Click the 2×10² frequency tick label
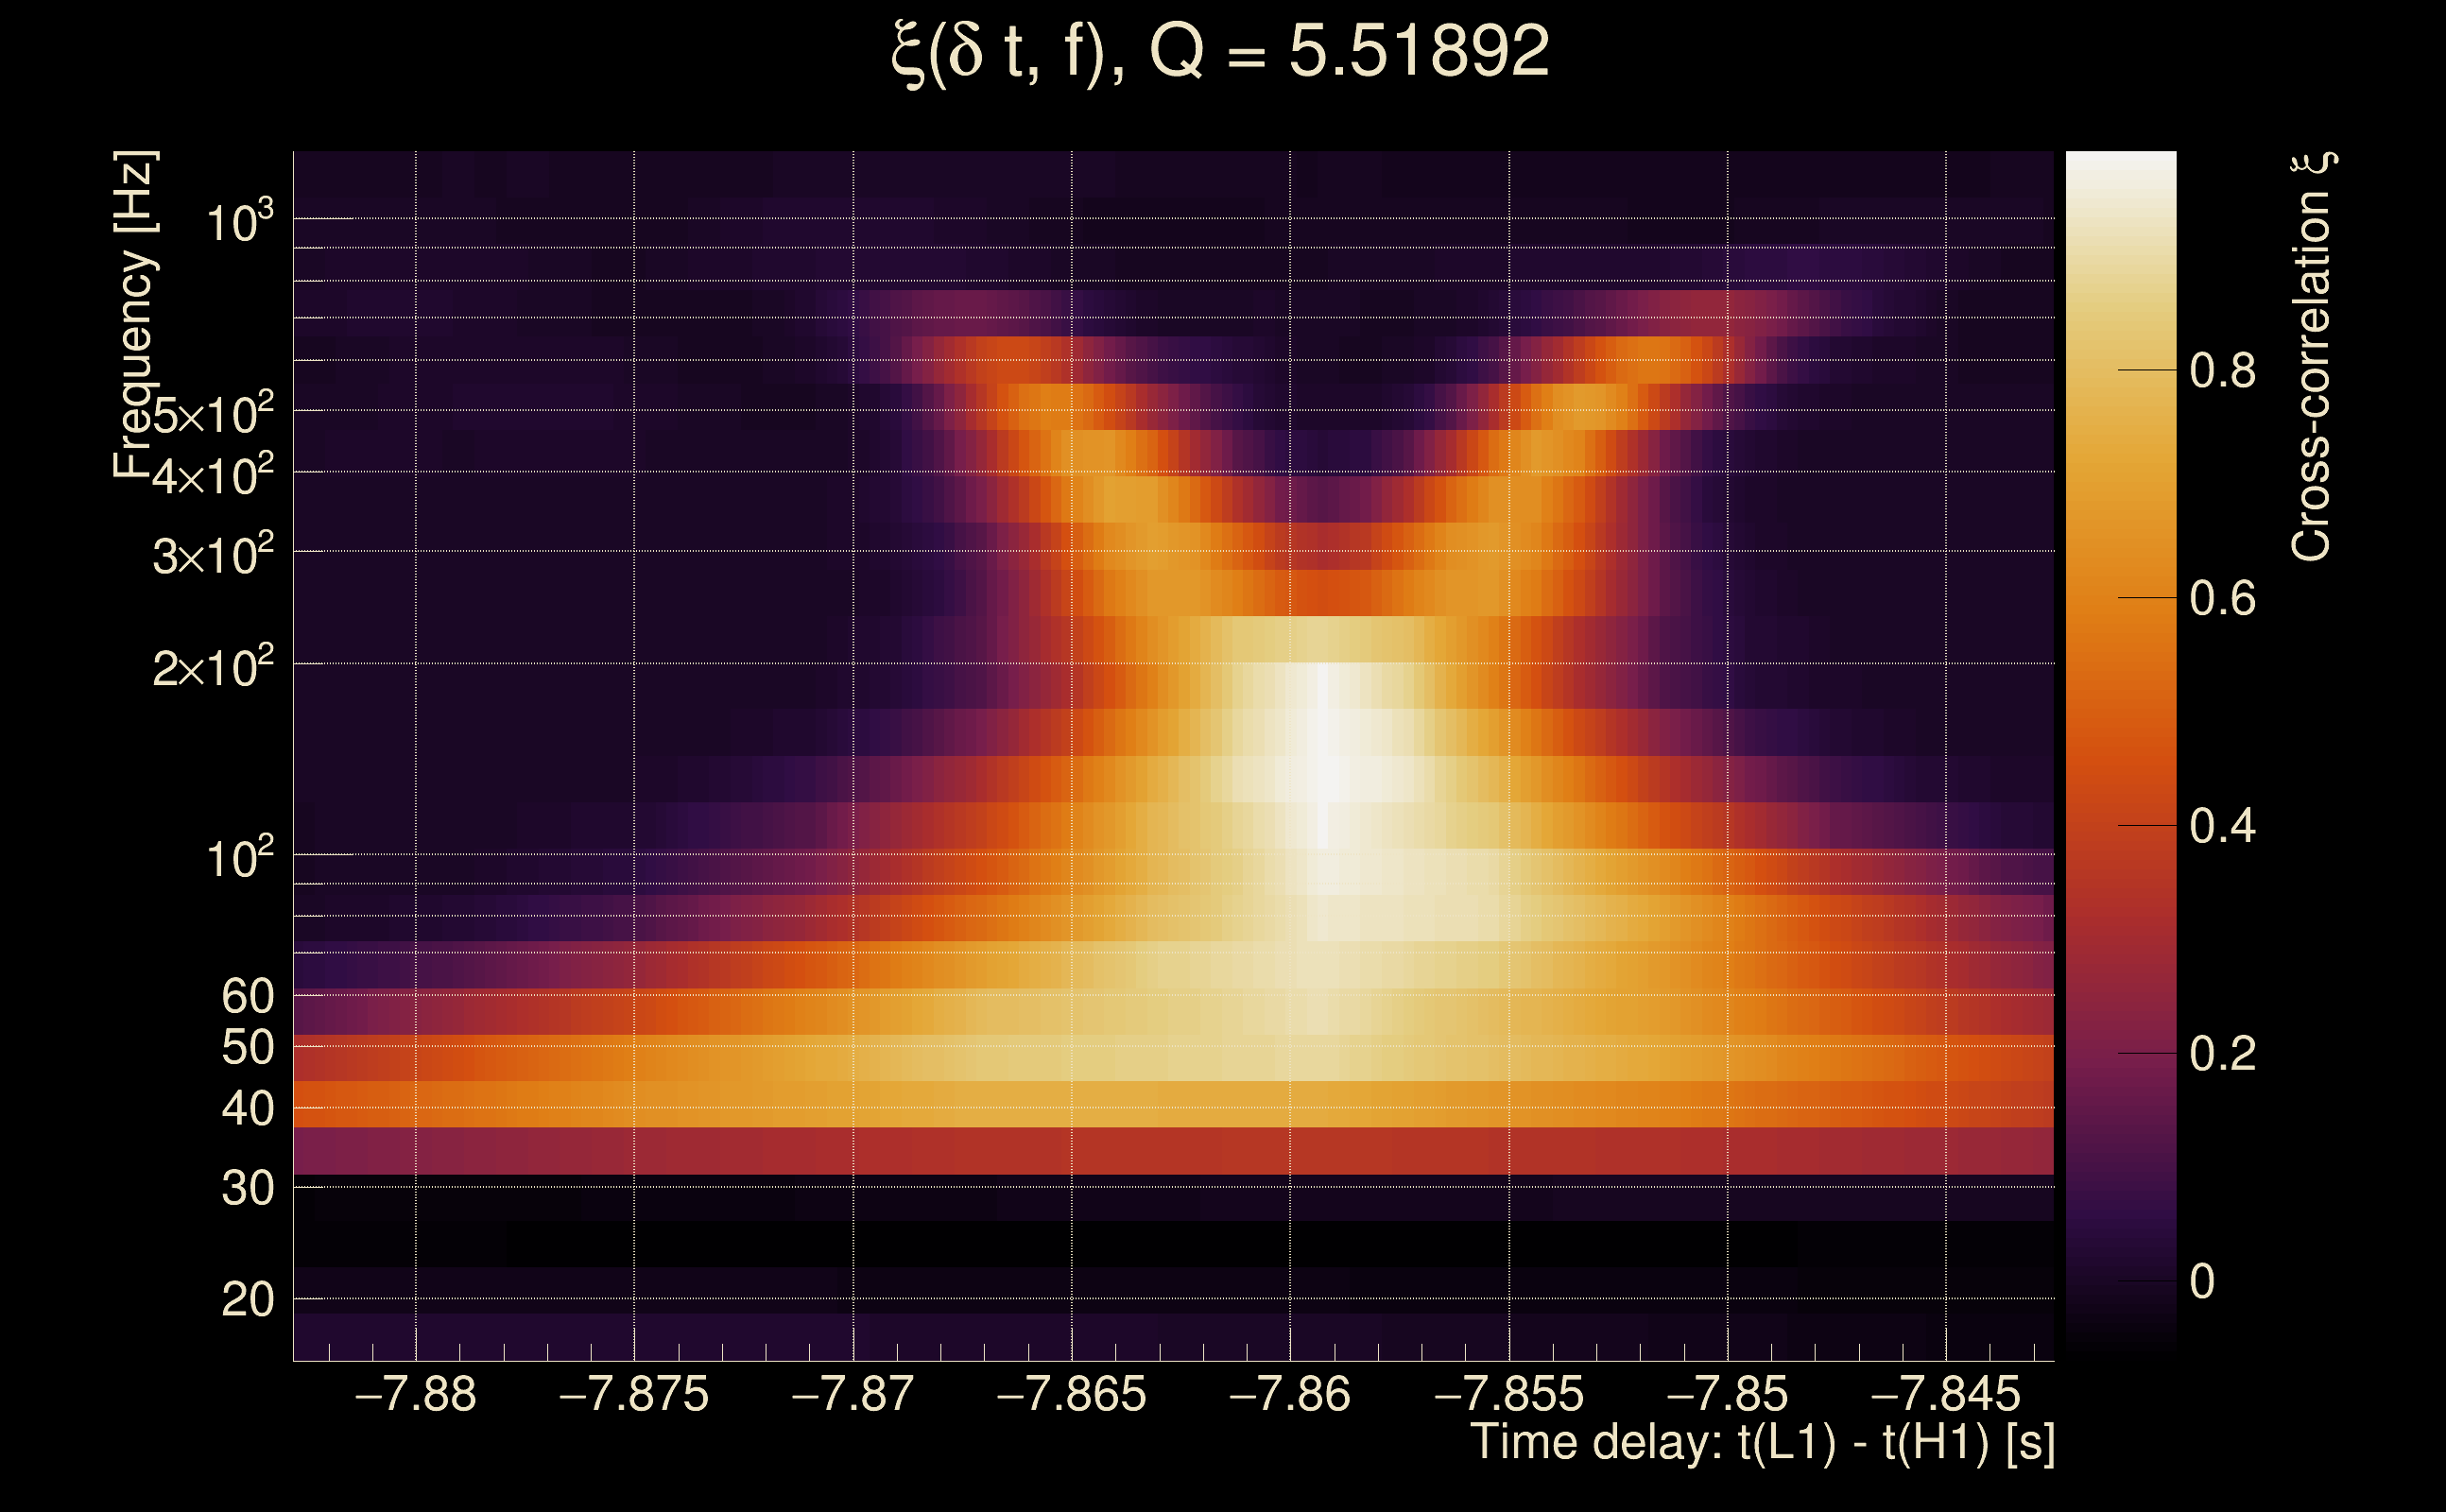 (212, 667)
